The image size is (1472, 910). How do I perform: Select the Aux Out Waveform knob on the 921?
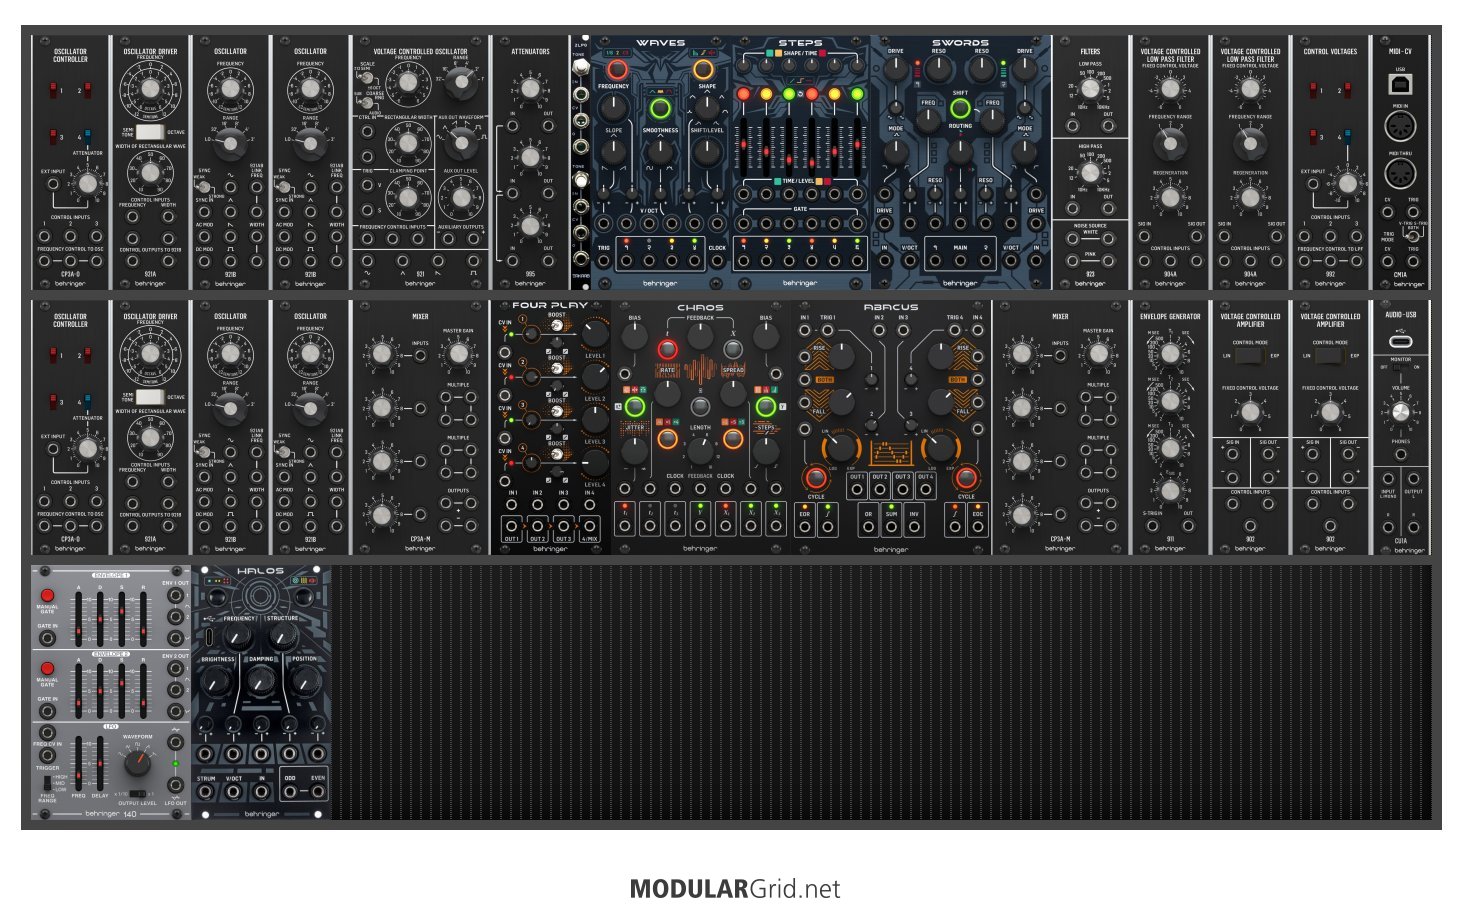click(x=461, y=142)
